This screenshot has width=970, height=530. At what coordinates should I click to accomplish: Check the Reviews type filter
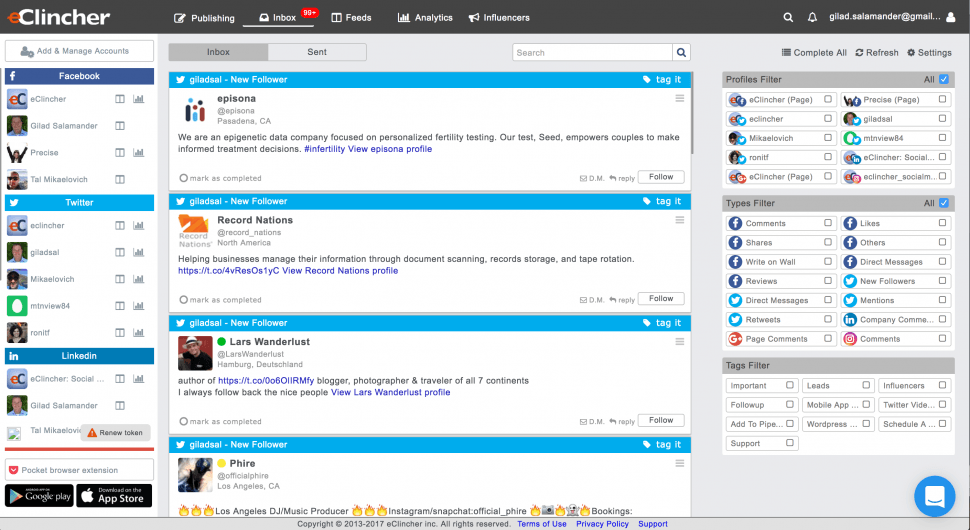coord(828,281)
